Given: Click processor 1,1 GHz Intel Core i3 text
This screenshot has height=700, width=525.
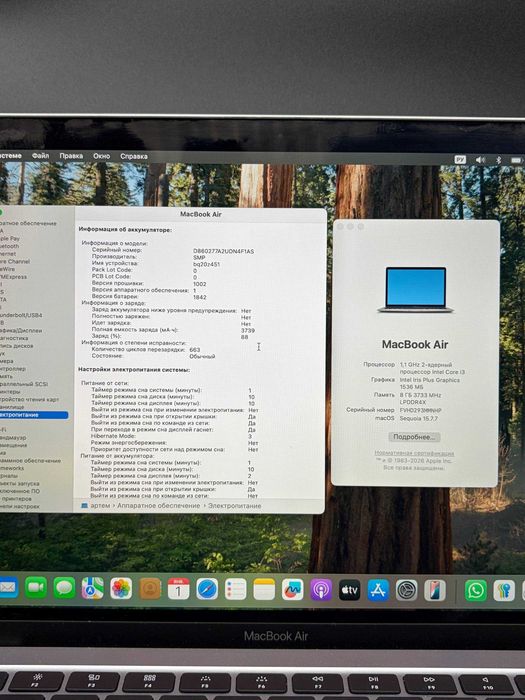Looking at the screenshot, I should coord(432,368).
